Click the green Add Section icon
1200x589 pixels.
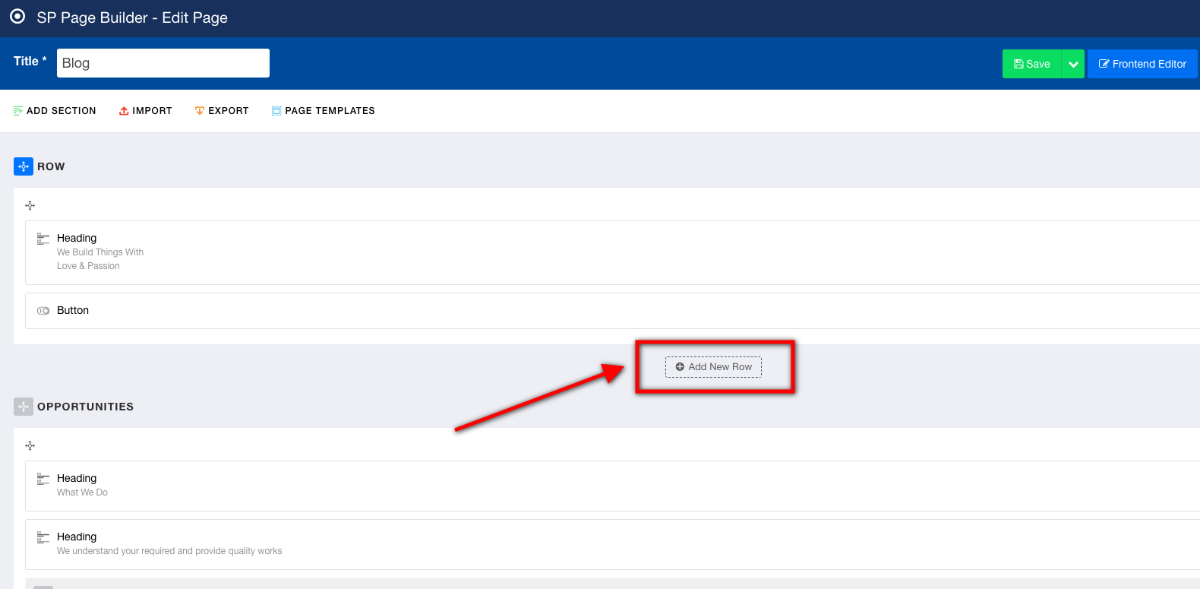18,110
